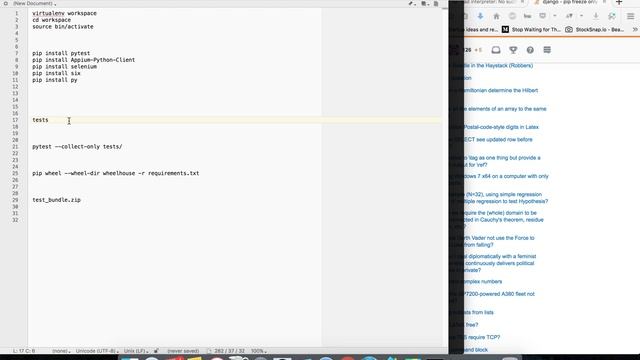This screenshot has height=360, width=640.
Task: Click the 'pytest --collect-only tests/' line
Action: coord(77,147)
